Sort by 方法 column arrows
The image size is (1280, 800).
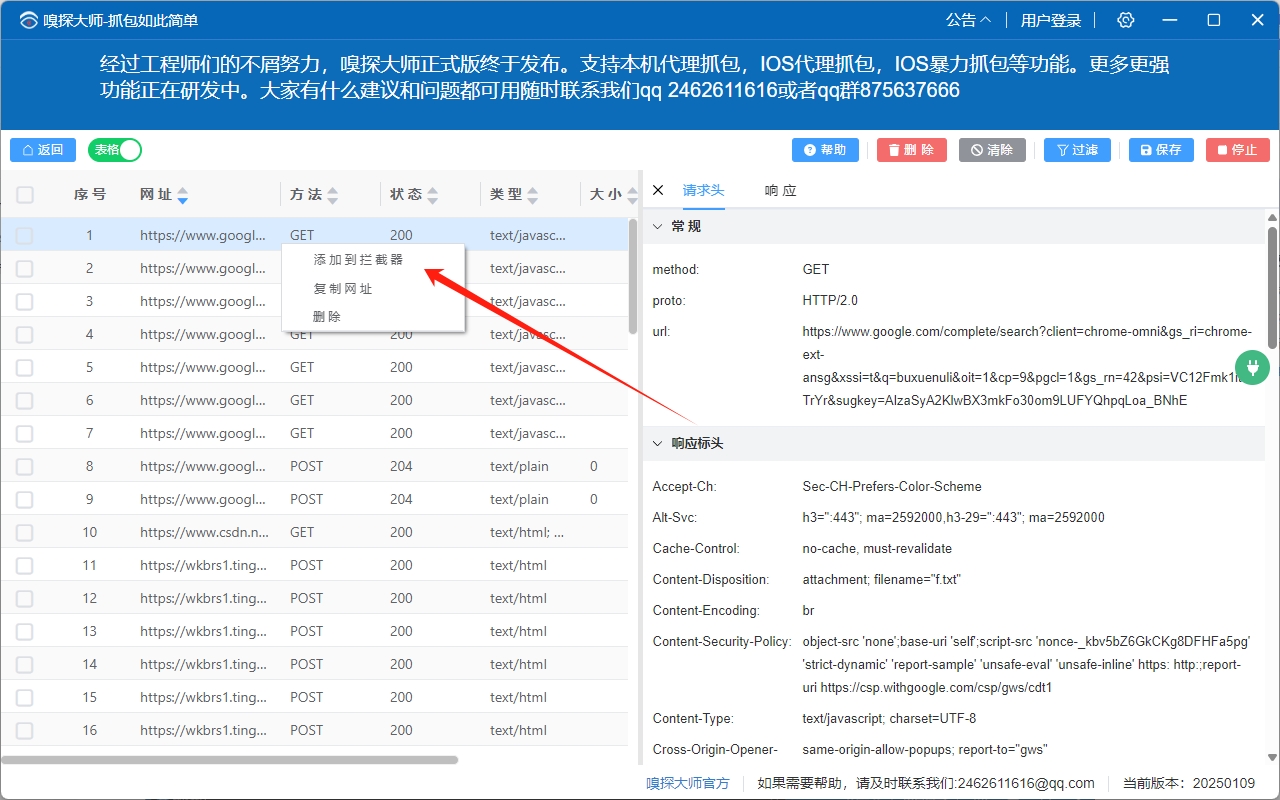click(x=333, y=195)
